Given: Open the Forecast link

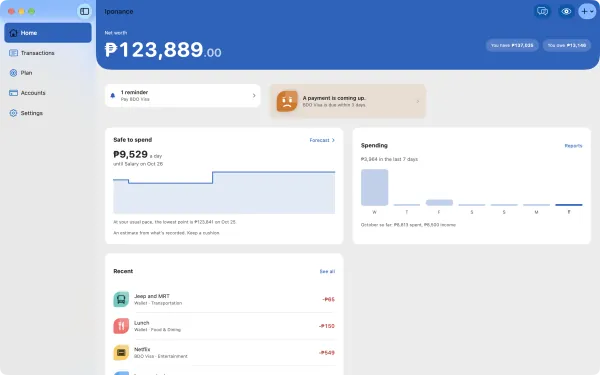Looking at the screenshot, I should click(x=322, y=140).
